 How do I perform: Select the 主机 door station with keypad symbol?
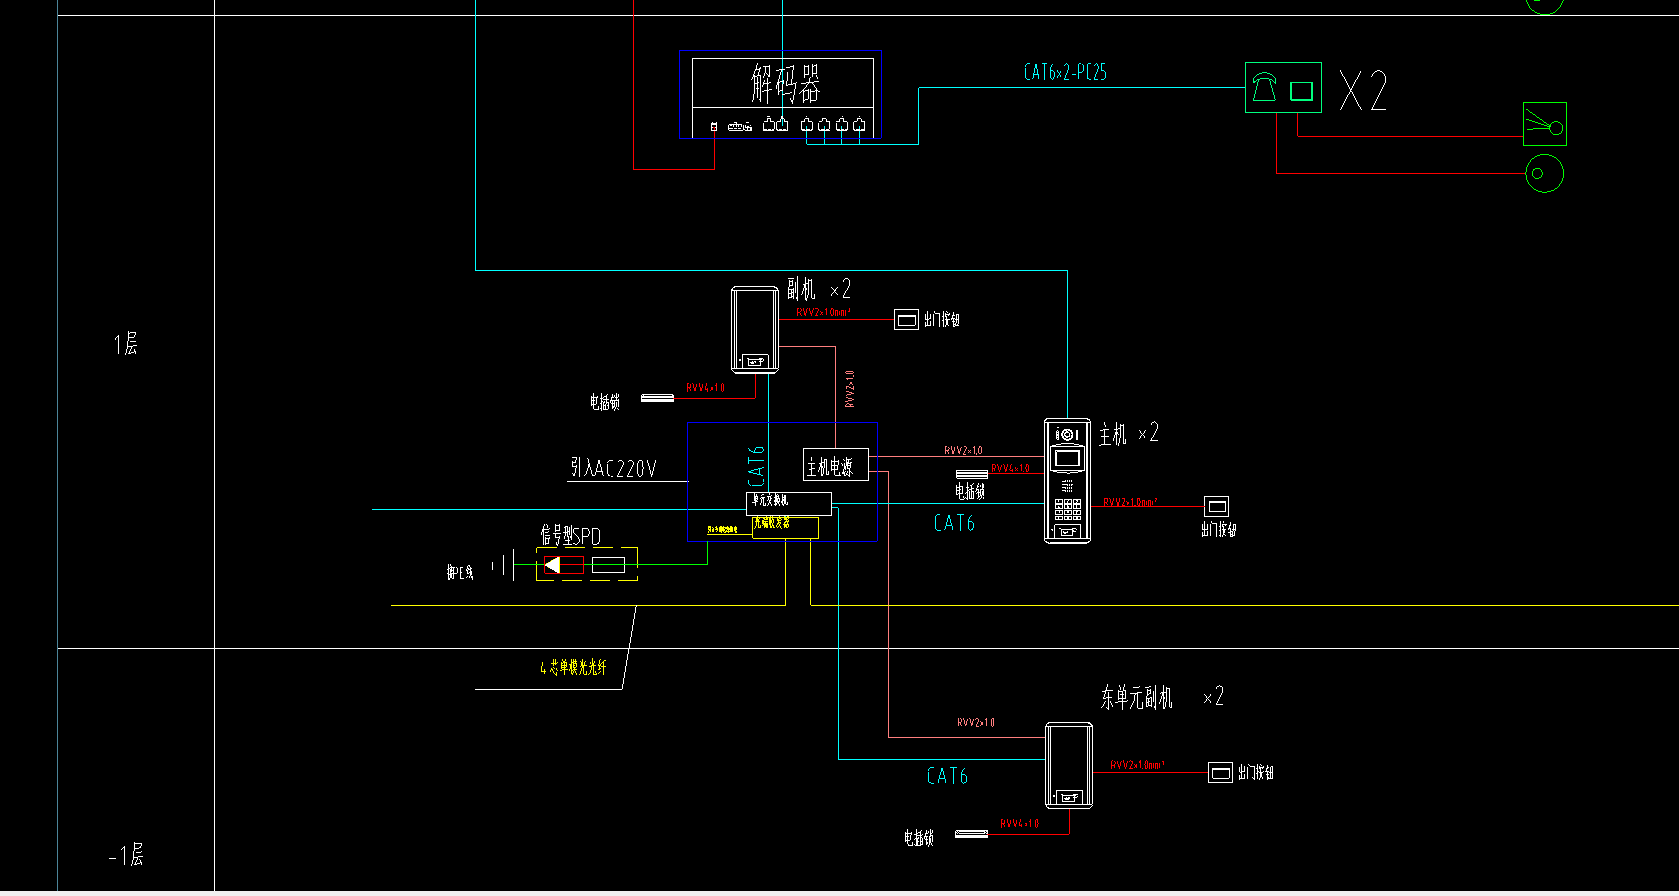(x=1067, y=481)
